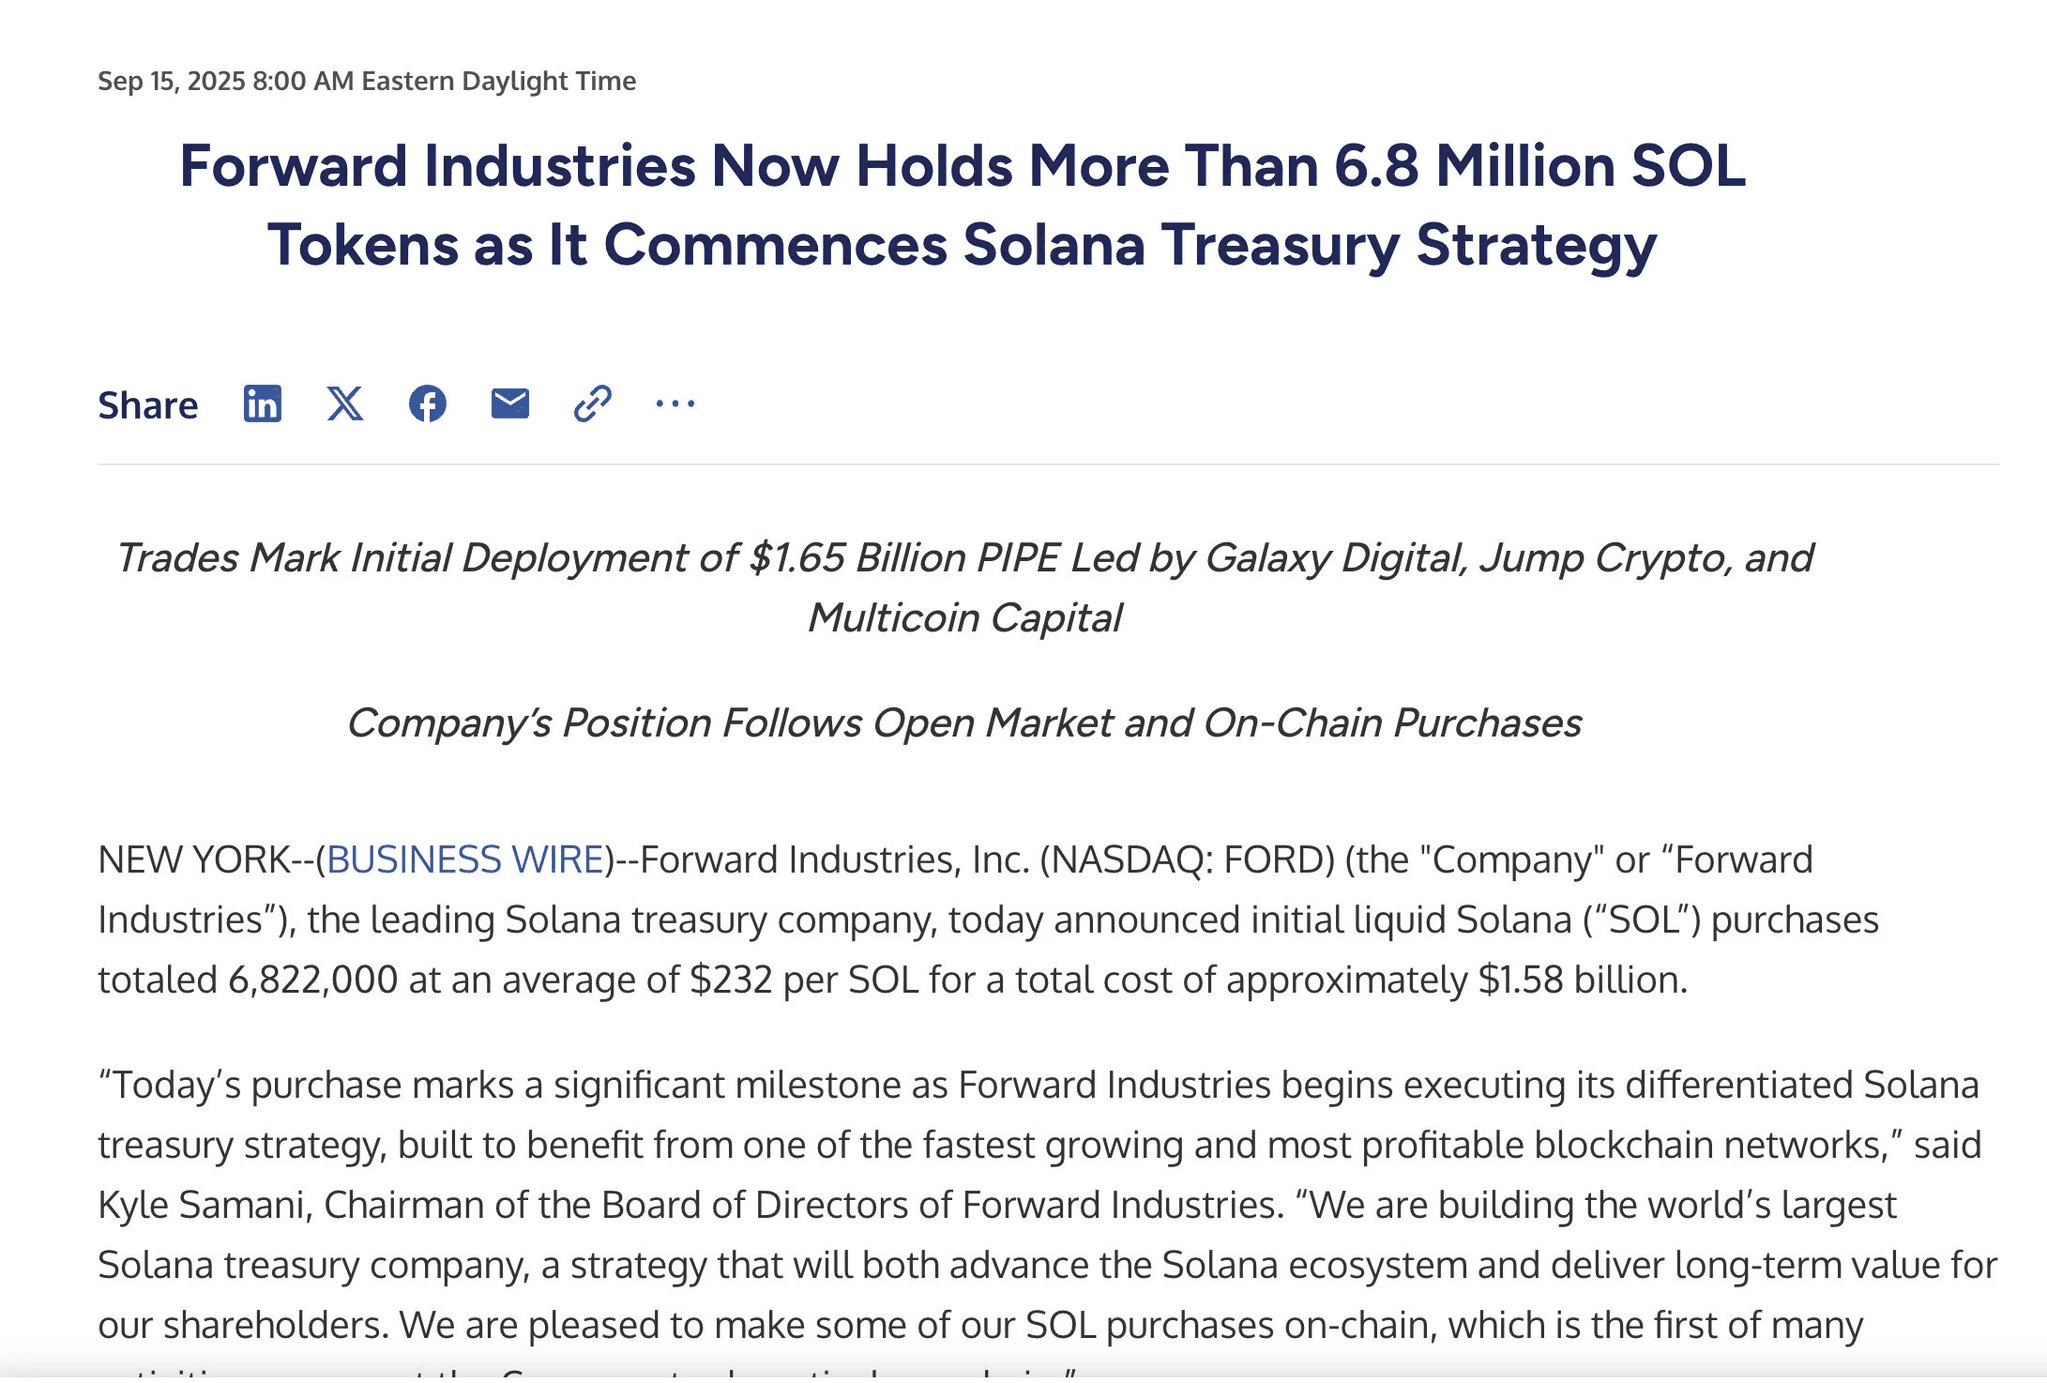Click the $1.58 billion total cost text

(x=1582, y=980)
